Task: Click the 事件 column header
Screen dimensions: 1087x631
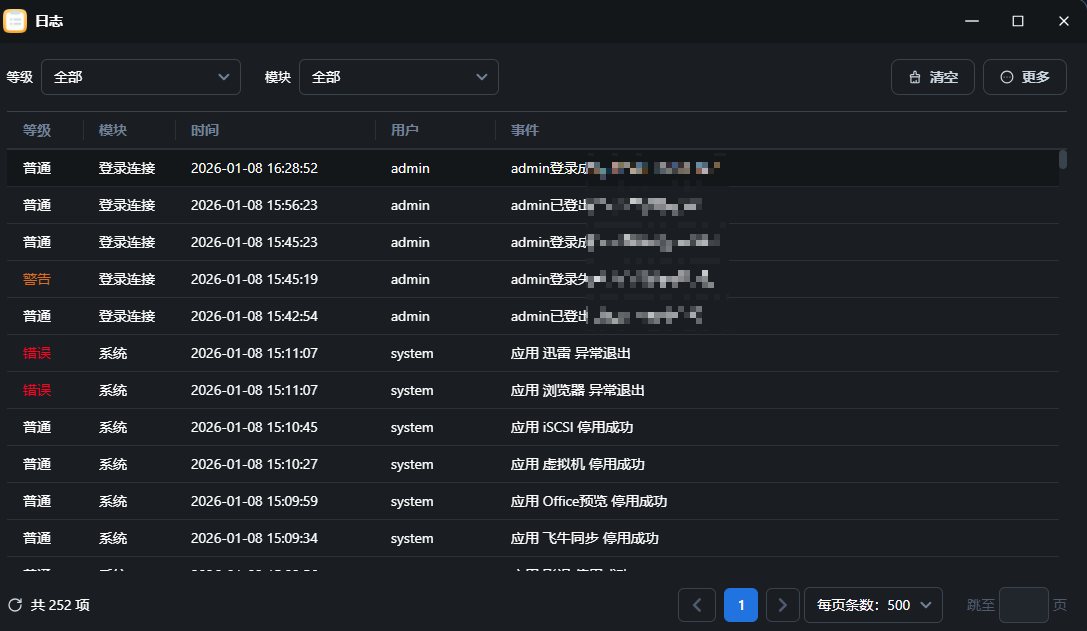Action: (525, 130)
